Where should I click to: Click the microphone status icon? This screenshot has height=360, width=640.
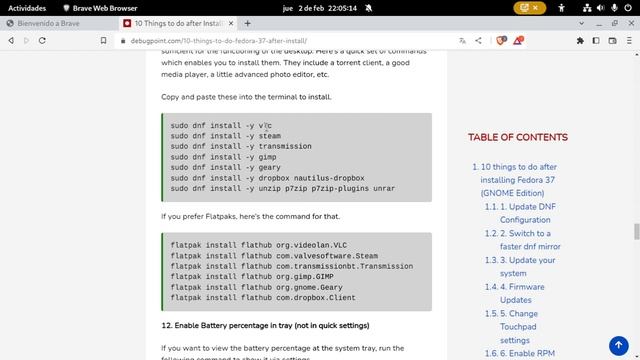(x=614, y=8)
